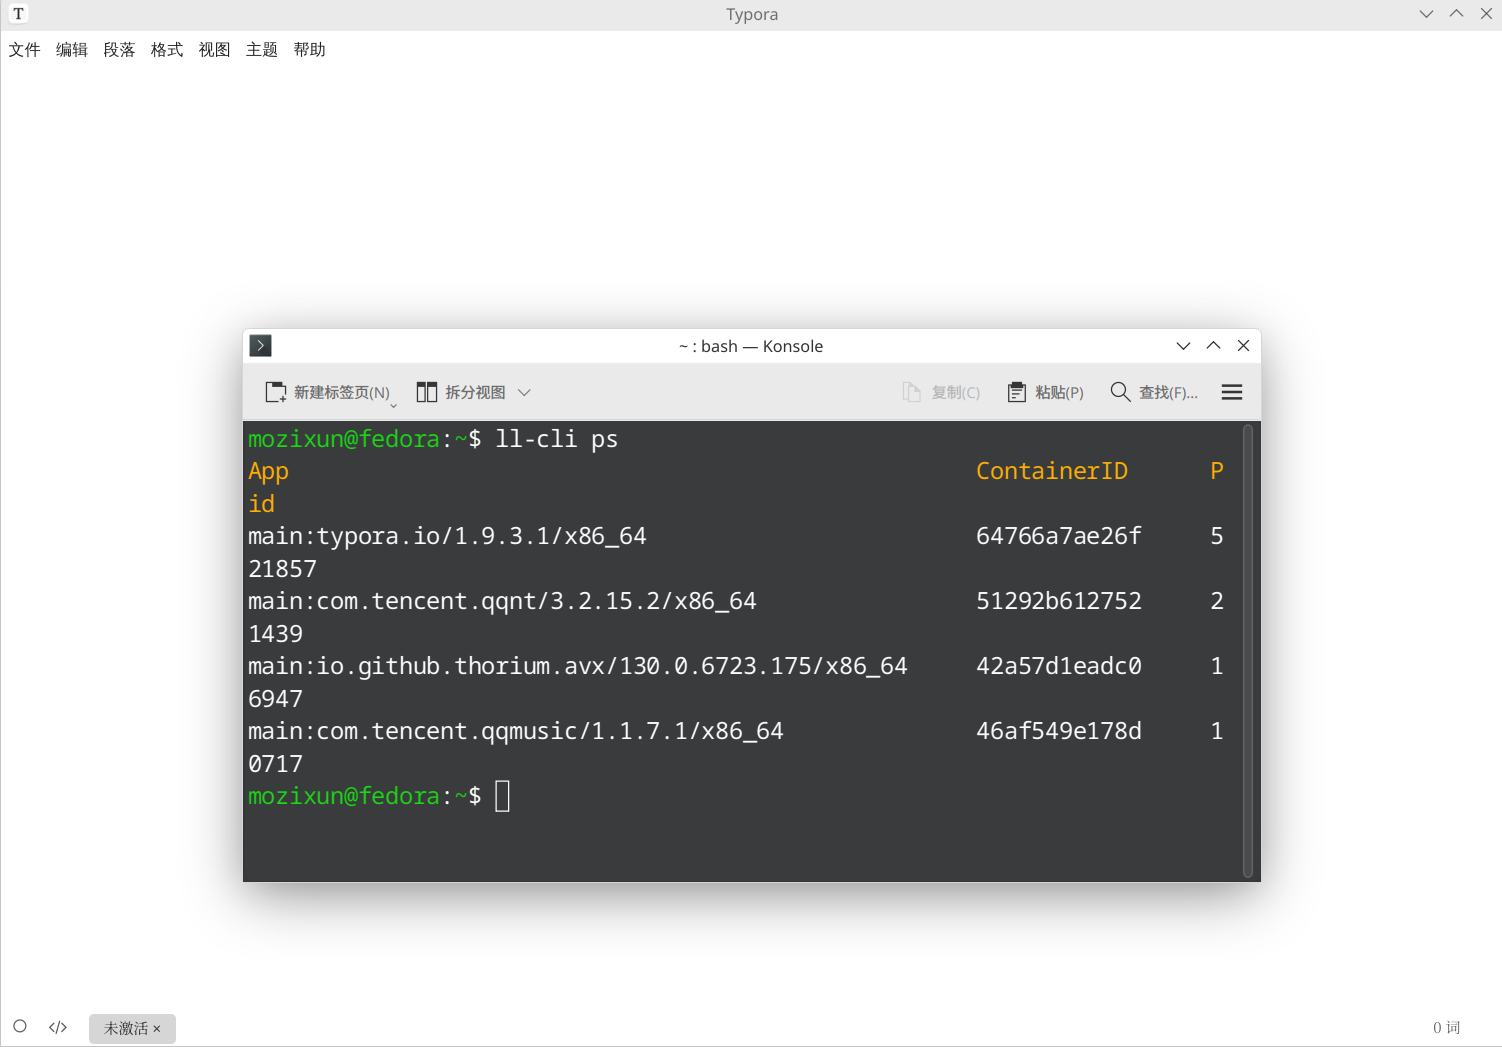
Task: Click the 未激活 × license badge
Action: coord(132,1028)
